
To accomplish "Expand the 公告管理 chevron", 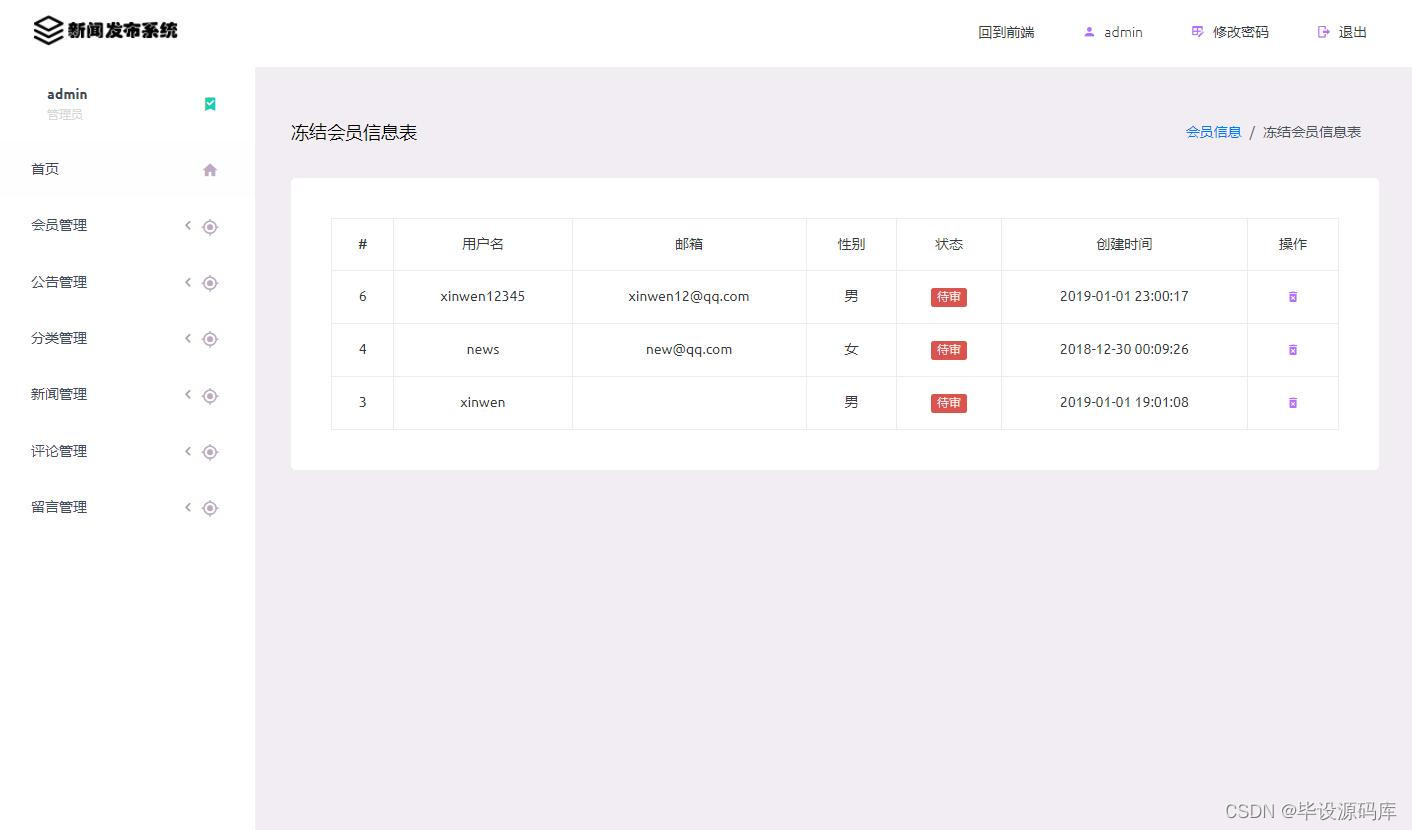I will pos(187,282).
